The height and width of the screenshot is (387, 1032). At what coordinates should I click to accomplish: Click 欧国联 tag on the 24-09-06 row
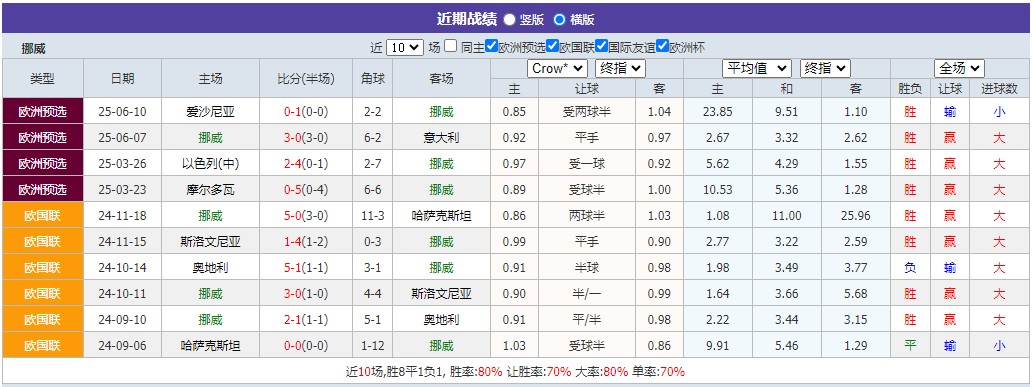(x=43, y=346)
